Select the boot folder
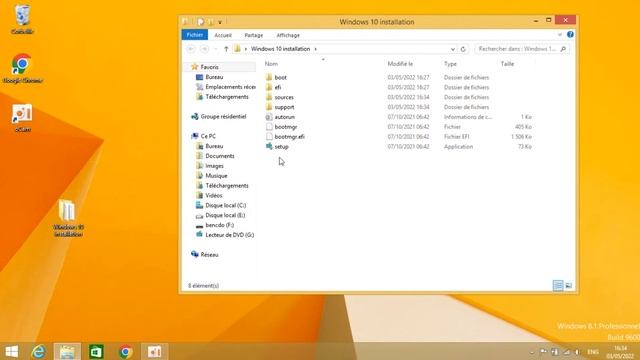The image size is (640, 360). pos(280,77)
